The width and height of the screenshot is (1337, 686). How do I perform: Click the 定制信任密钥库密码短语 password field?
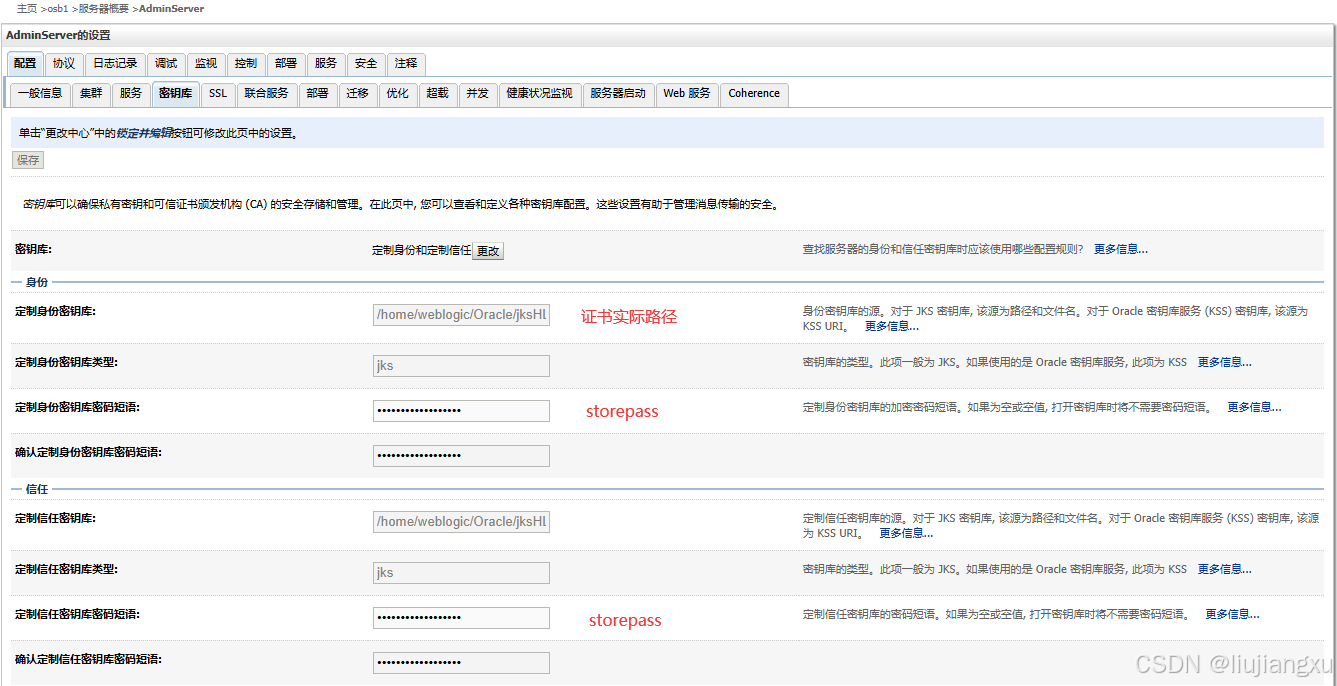[x=461, y=618]
